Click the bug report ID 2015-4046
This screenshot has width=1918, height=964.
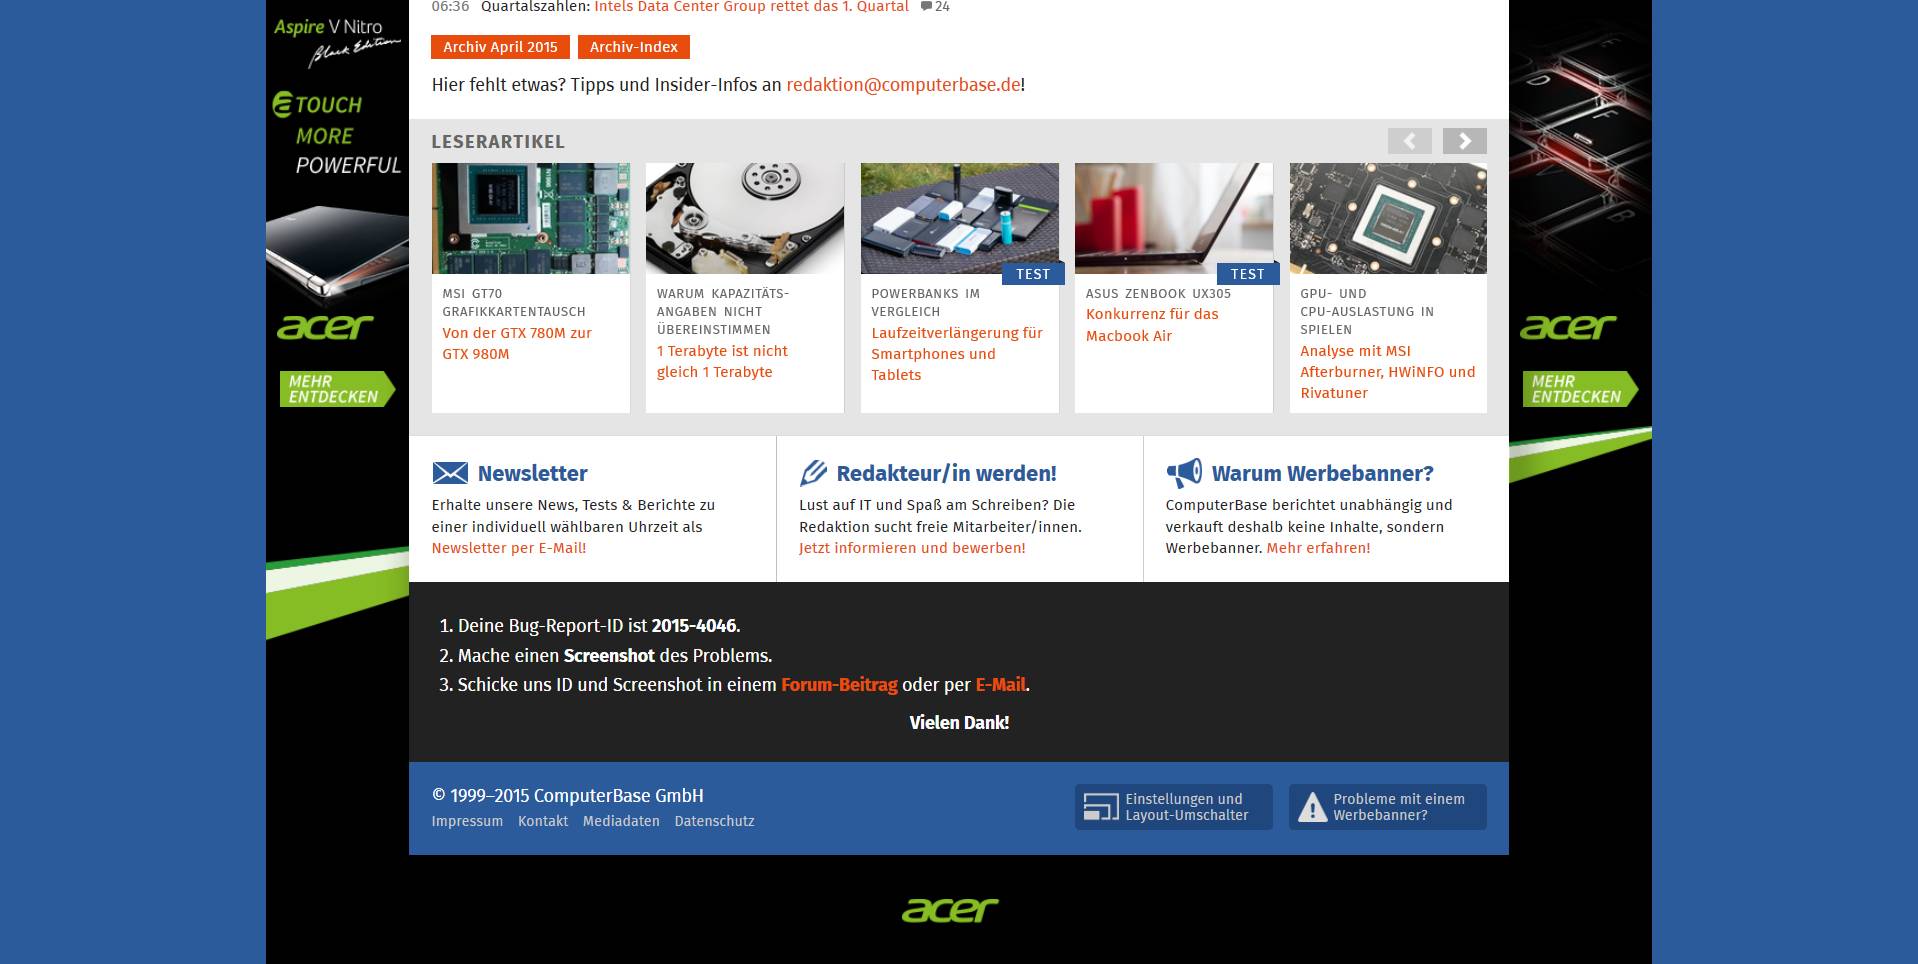[694, 626]
